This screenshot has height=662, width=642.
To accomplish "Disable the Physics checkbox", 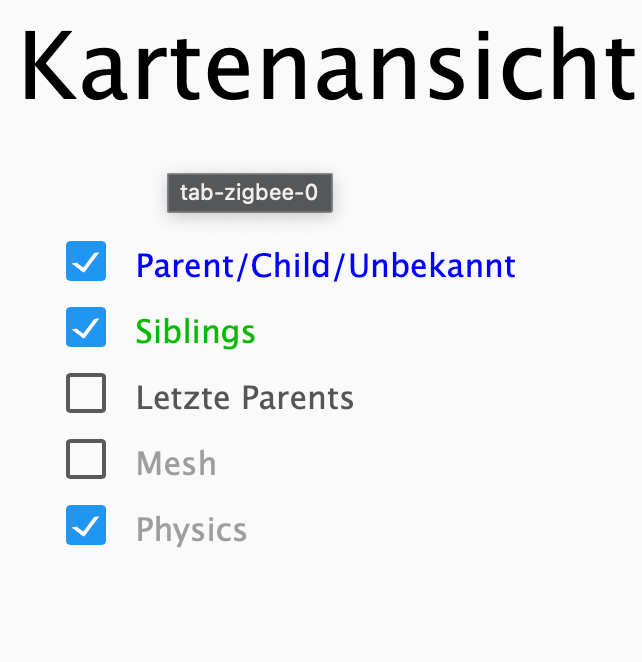I will pyautogui.click(x=86, y=526).
